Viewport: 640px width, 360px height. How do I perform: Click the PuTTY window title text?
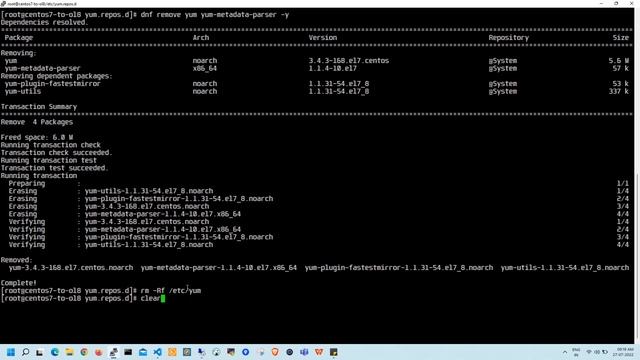42,4
